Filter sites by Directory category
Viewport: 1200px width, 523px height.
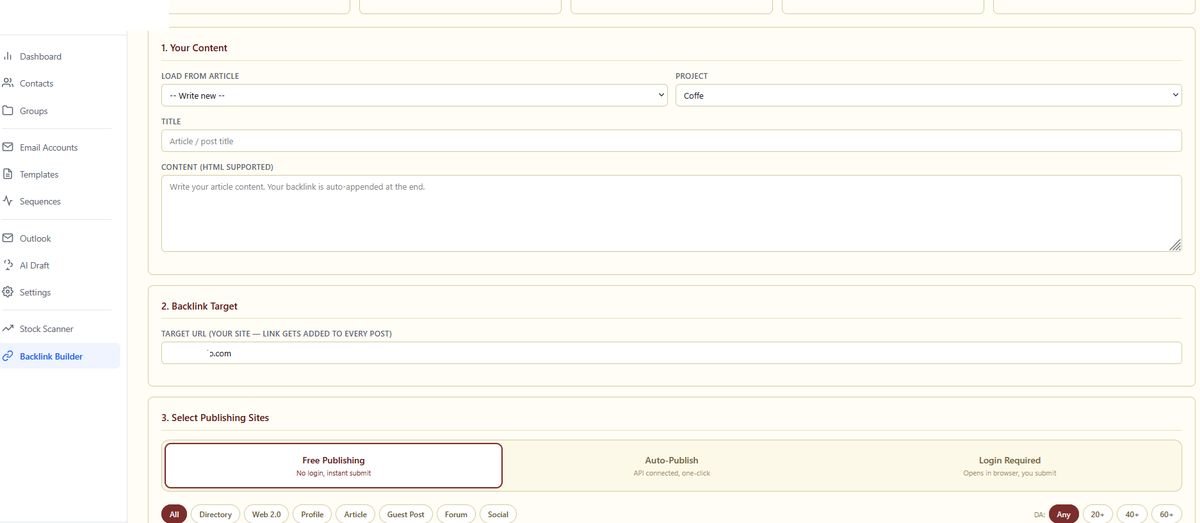tap(215, 514)
